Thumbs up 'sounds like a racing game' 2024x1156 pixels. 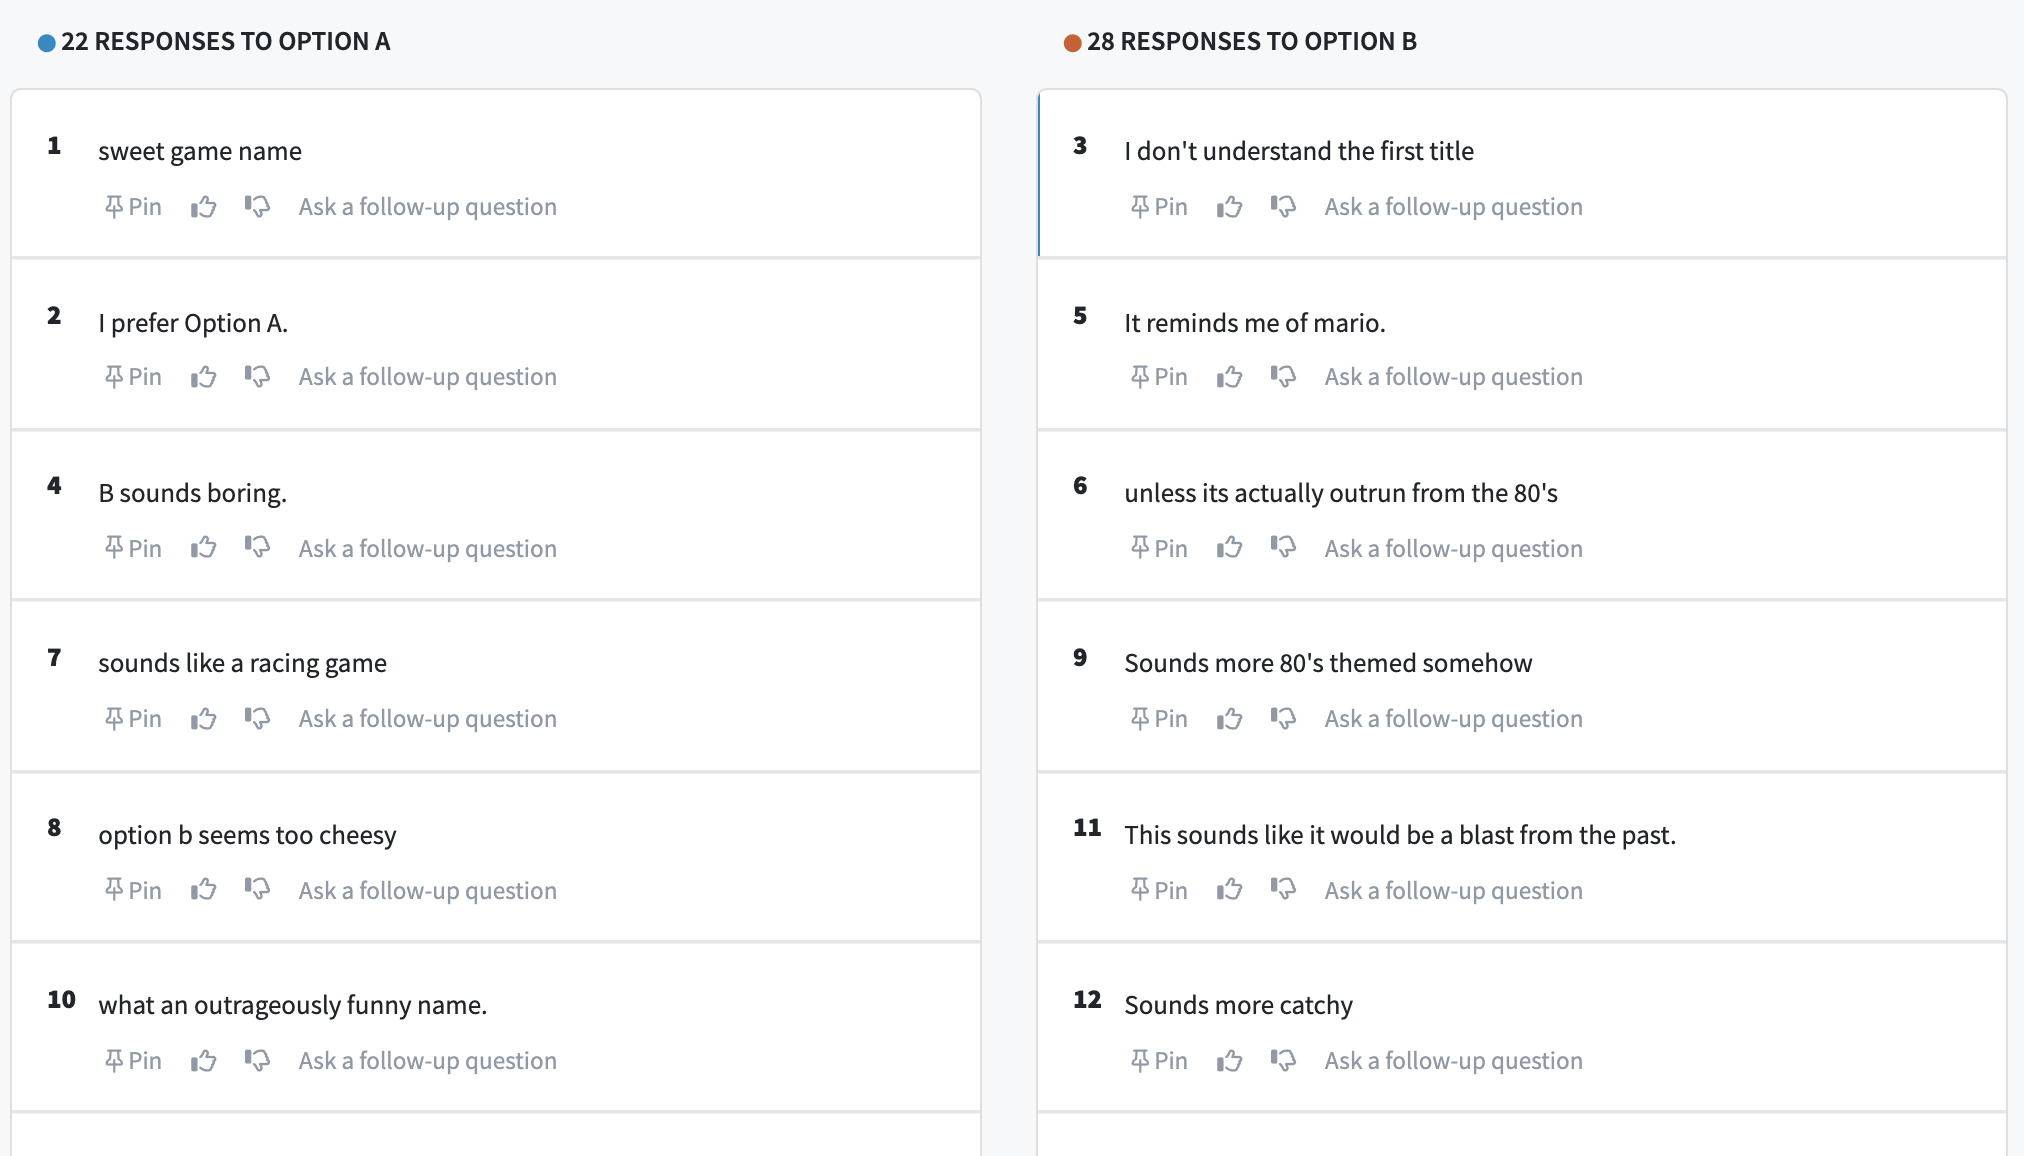204,719
